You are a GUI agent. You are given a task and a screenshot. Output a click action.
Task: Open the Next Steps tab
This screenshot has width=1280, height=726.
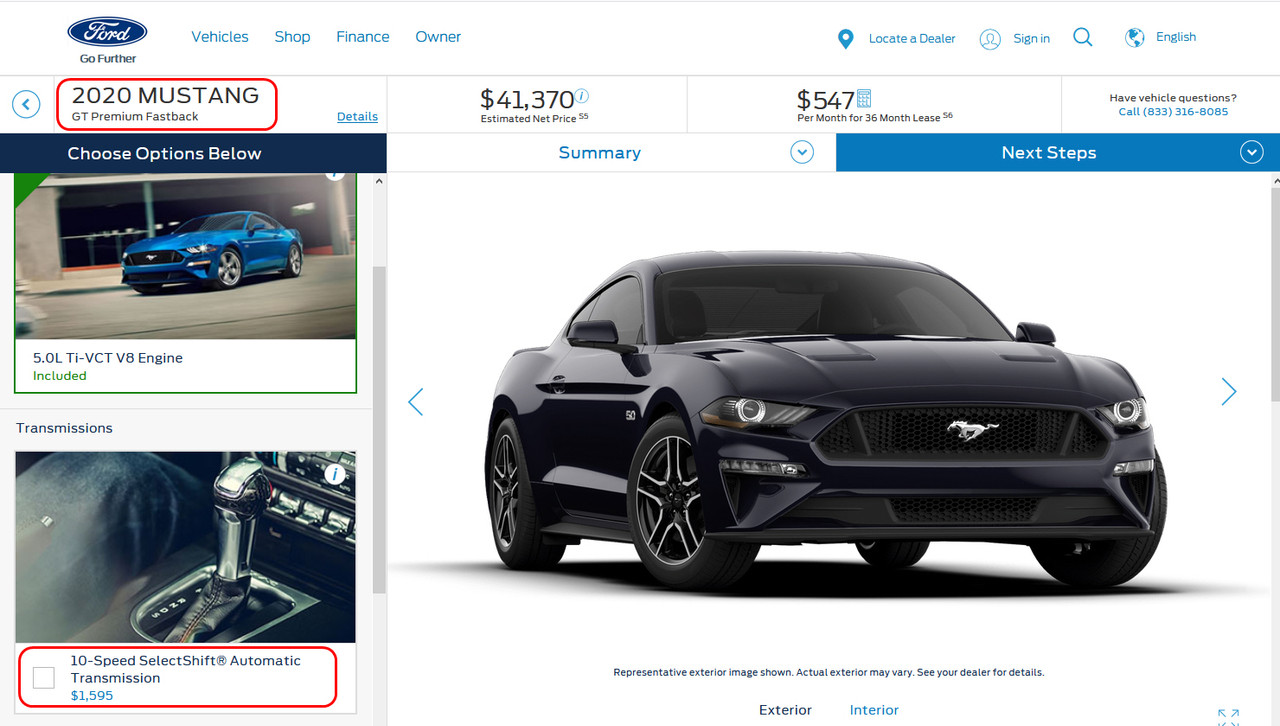tap(1049, 153)
